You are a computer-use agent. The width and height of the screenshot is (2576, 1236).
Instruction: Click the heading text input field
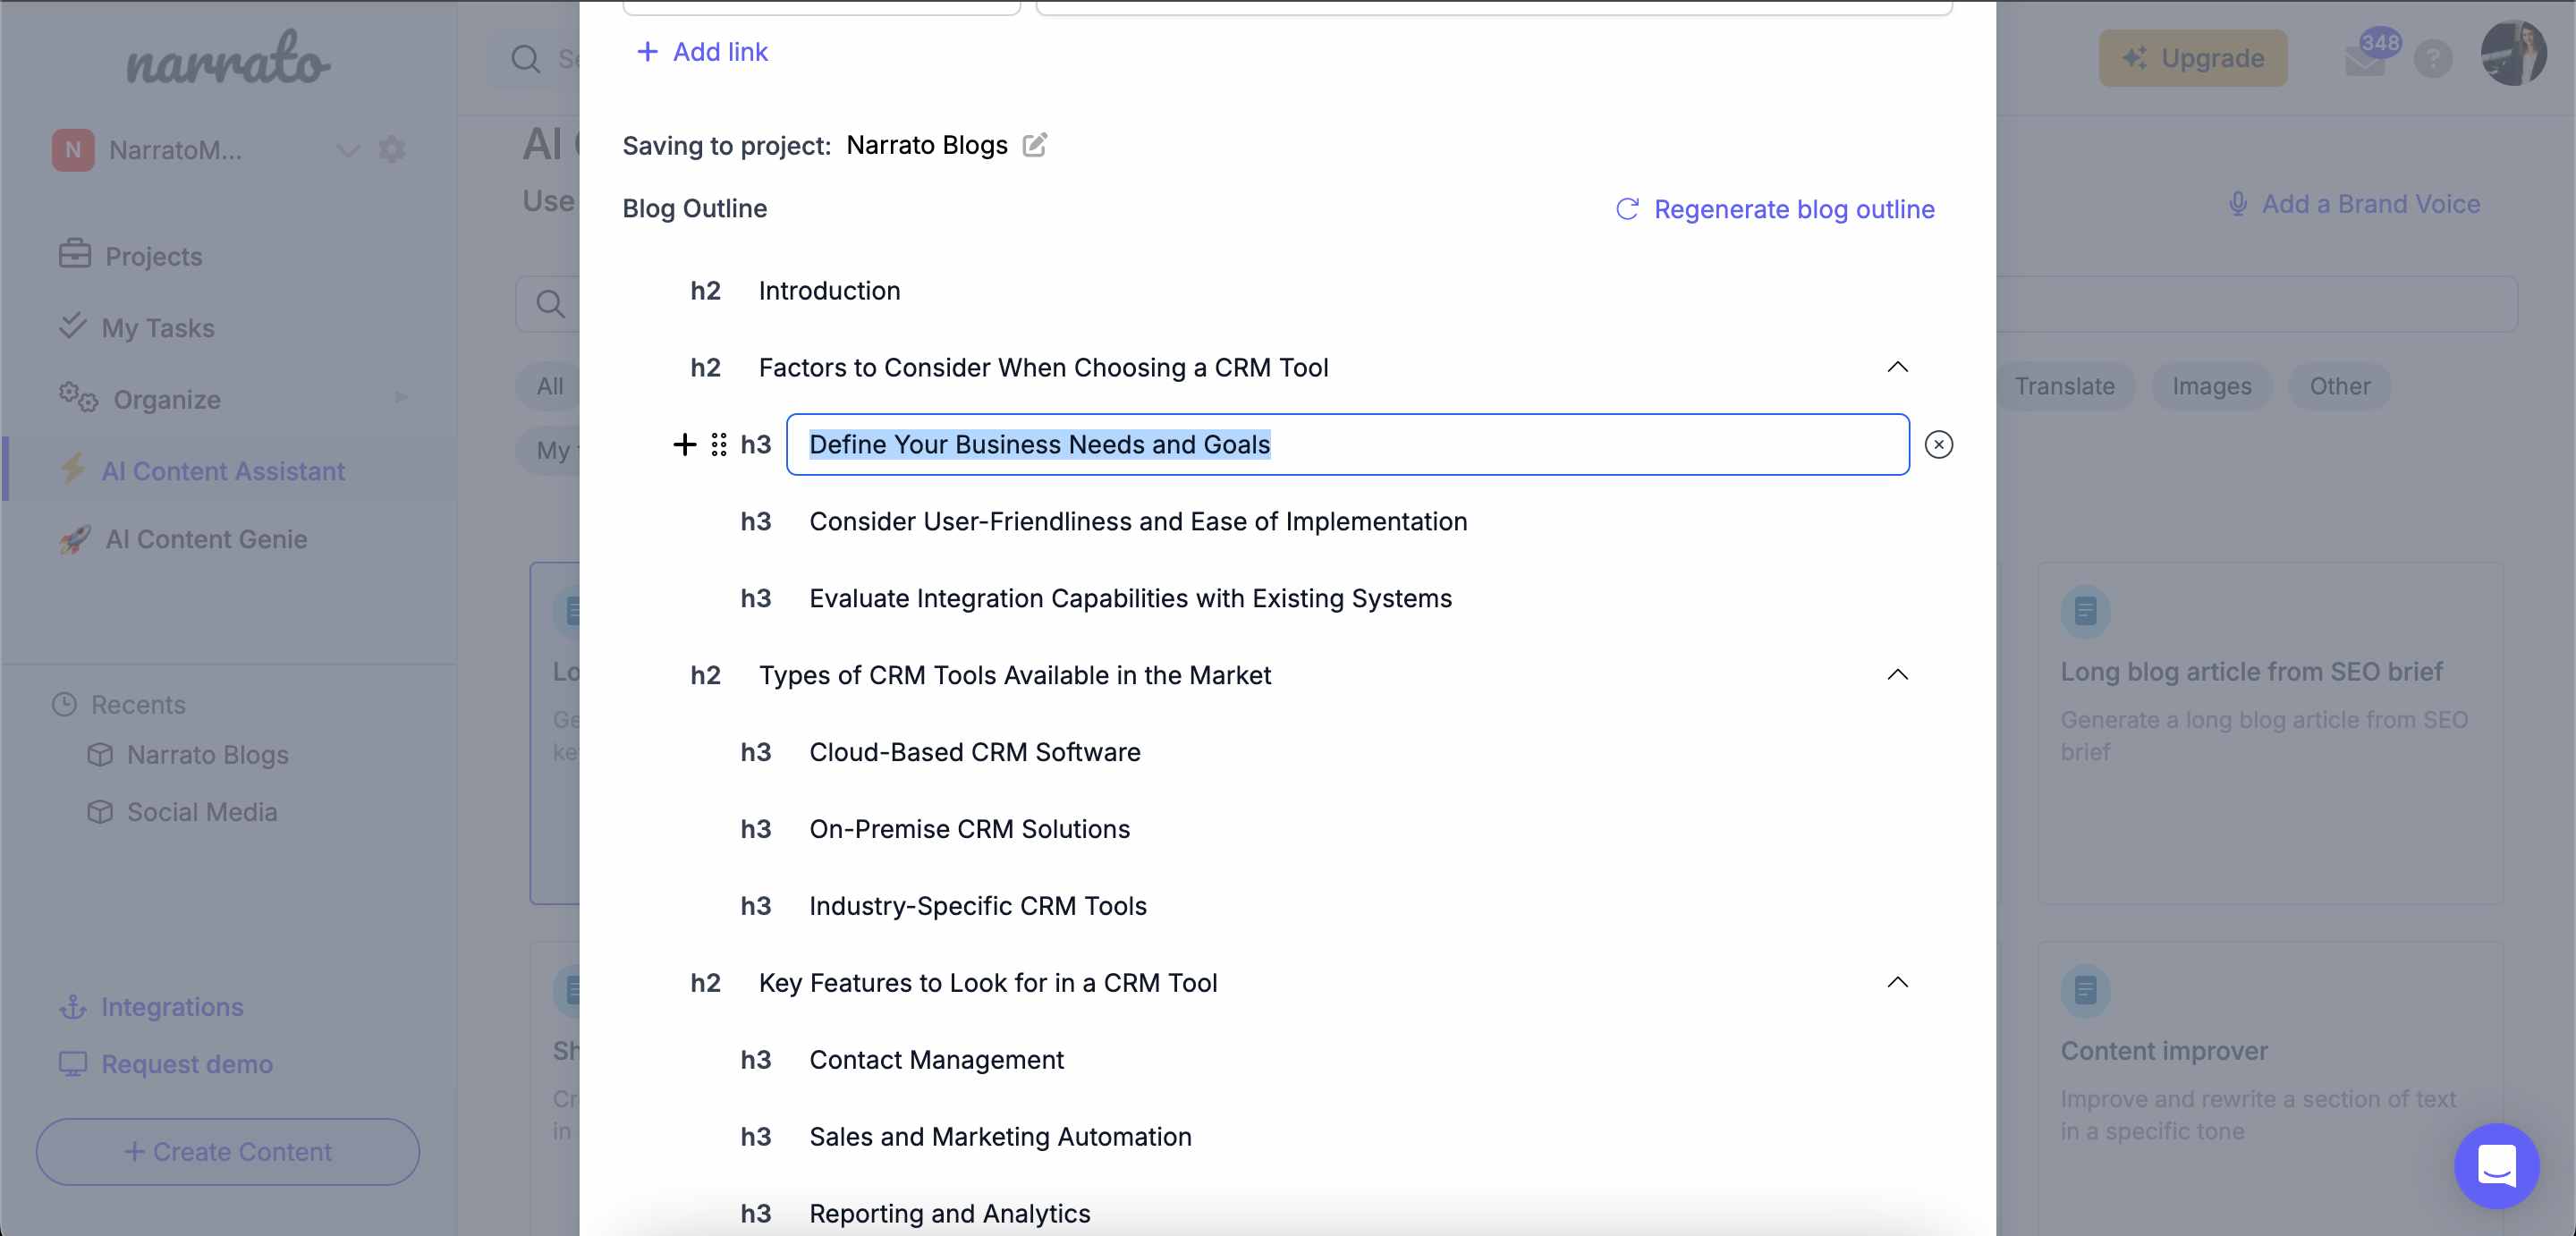[x=1347, y=444]
